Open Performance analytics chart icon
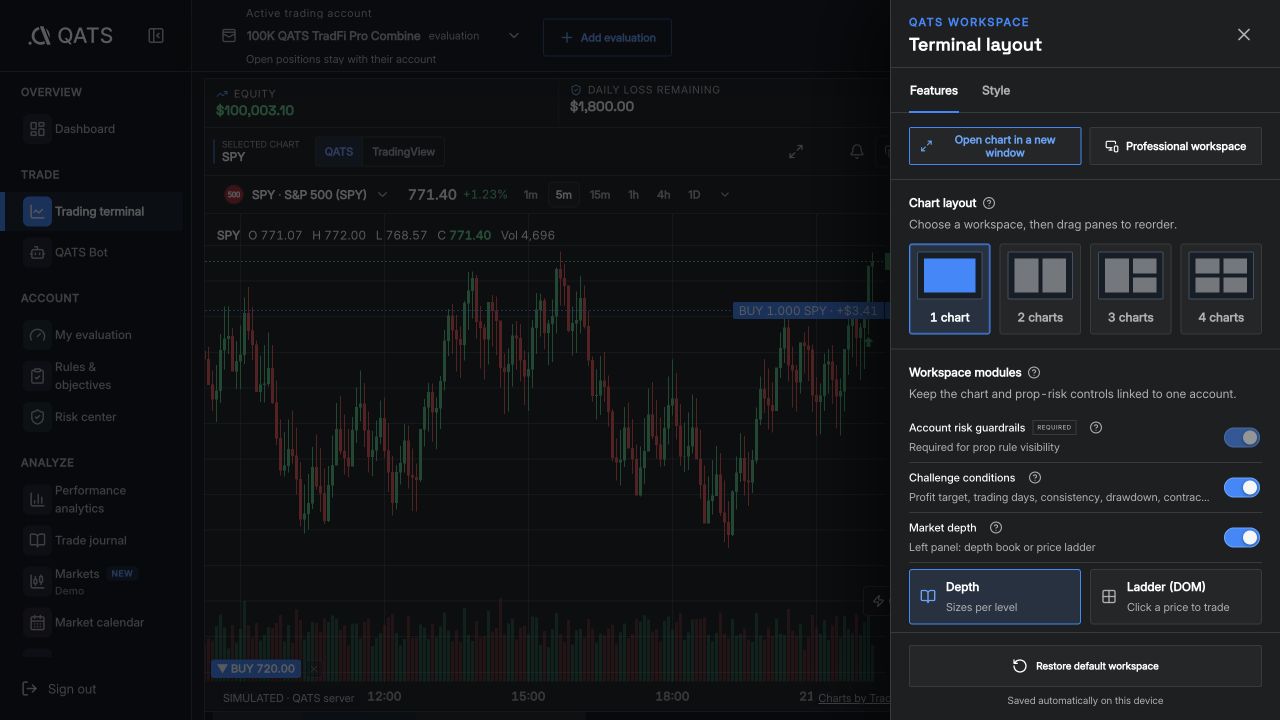Viewport: 1280px width, 720px height. point(37,499)
